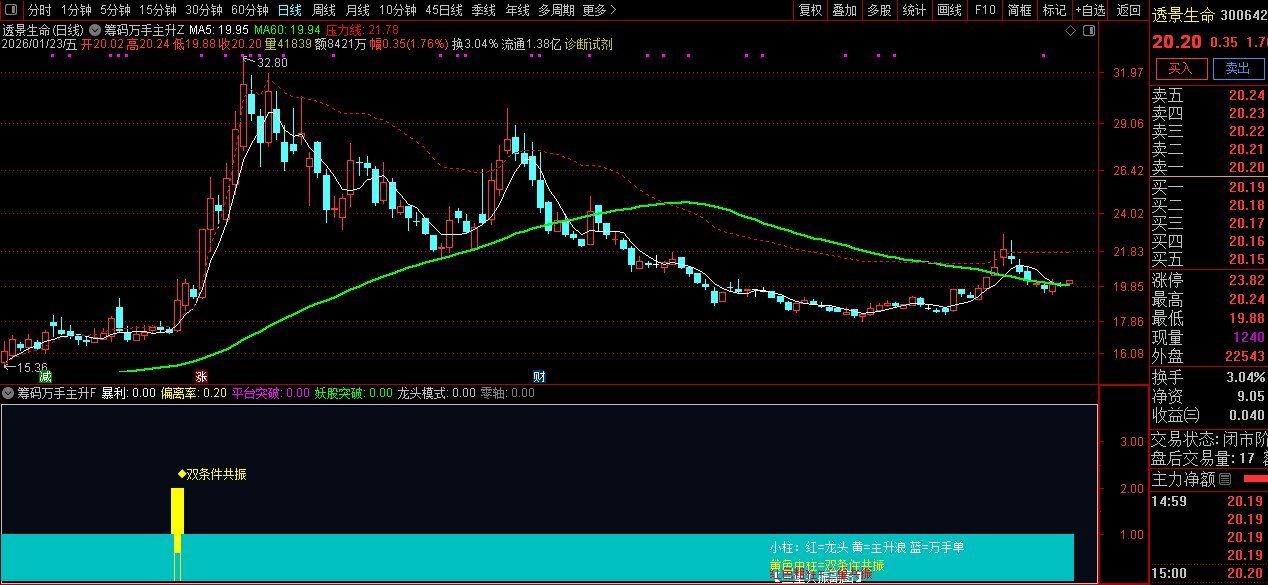The height and width of the screenshot is (585, 1268).
Task: Switch to the 分时 intraday tab
Action: (x=40, y=10)
